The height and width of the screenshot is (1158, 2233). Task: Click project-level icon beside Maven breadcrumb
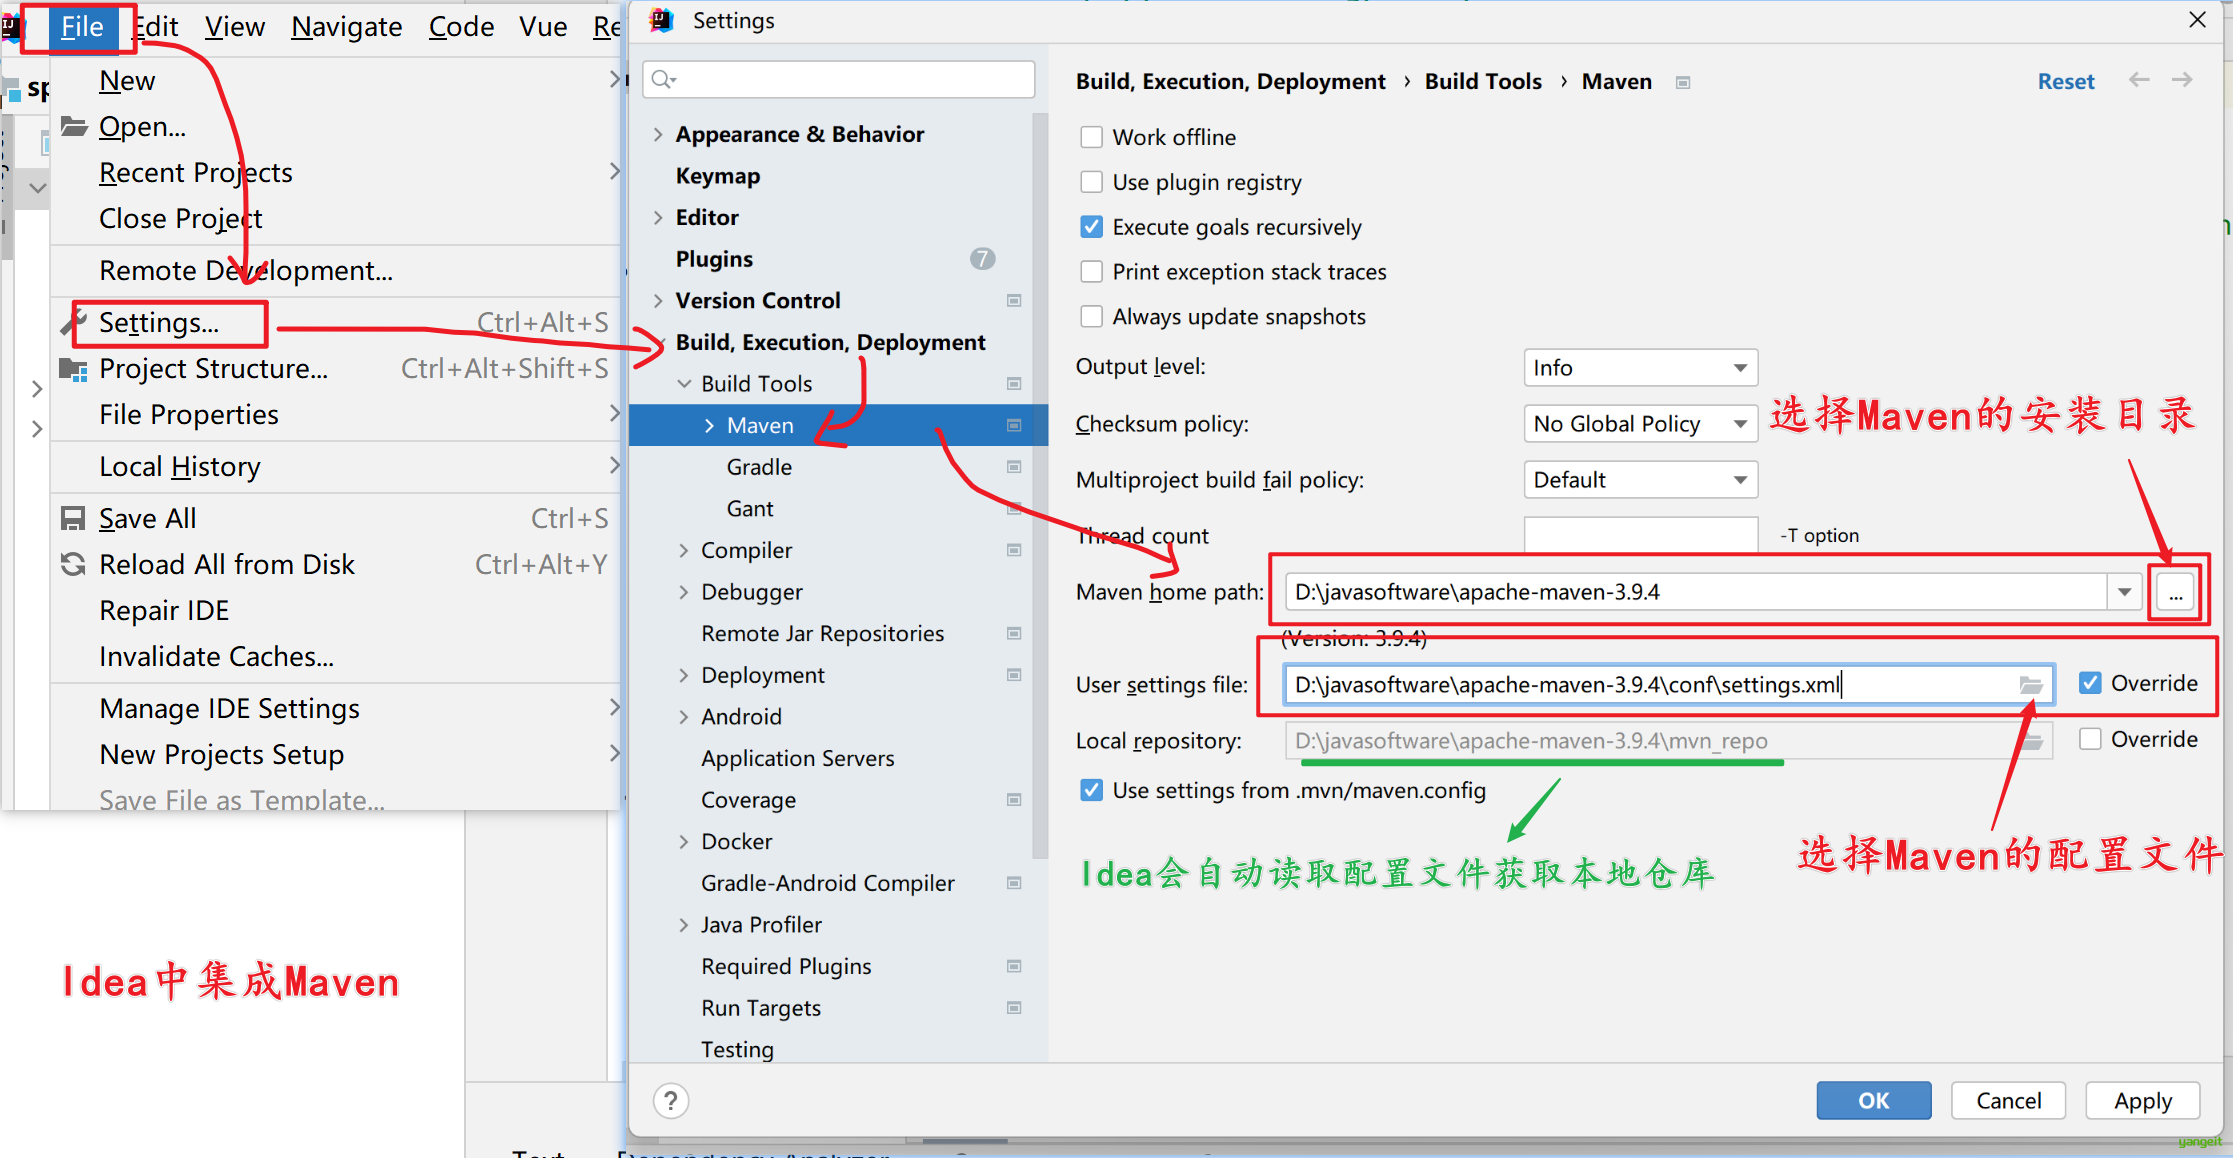(x=1683, y=83)
